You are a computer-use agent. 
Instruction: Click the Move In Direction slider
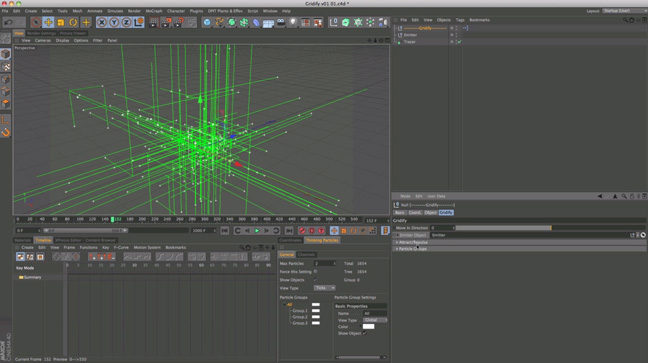[x=550, y=228]
